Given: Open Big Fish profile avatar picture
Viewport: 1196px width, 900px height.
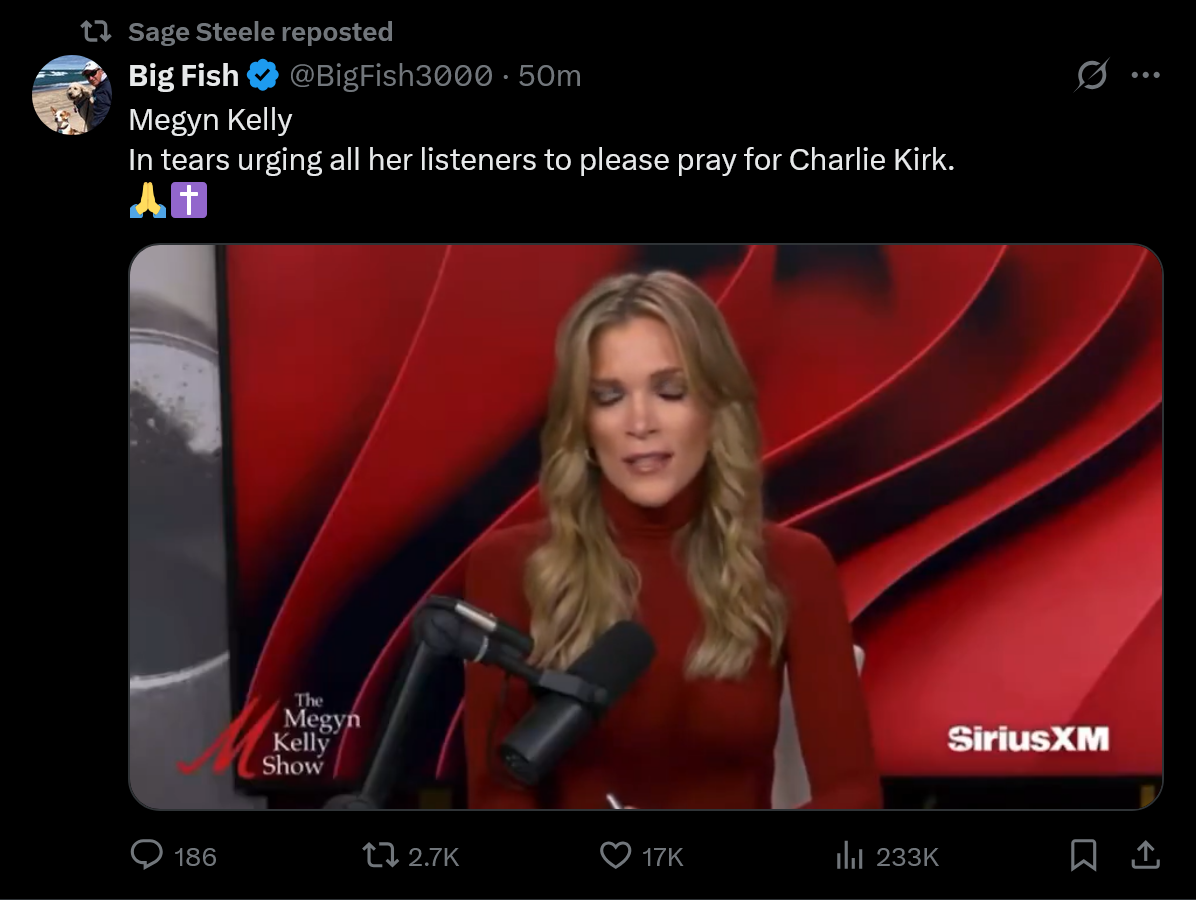Looking at the screenshot, I should [x=72, y=94].
